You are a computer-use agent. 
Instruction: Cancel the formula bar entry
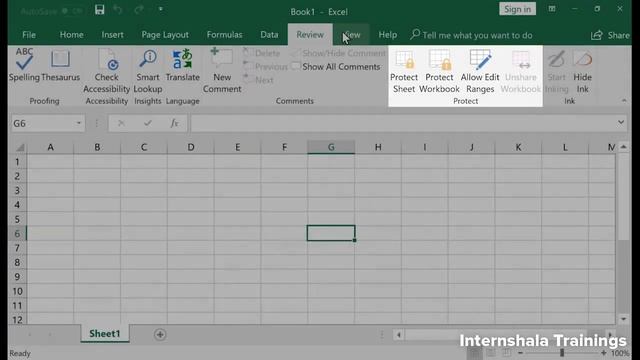pyautogui.click(x=121, y=123)
